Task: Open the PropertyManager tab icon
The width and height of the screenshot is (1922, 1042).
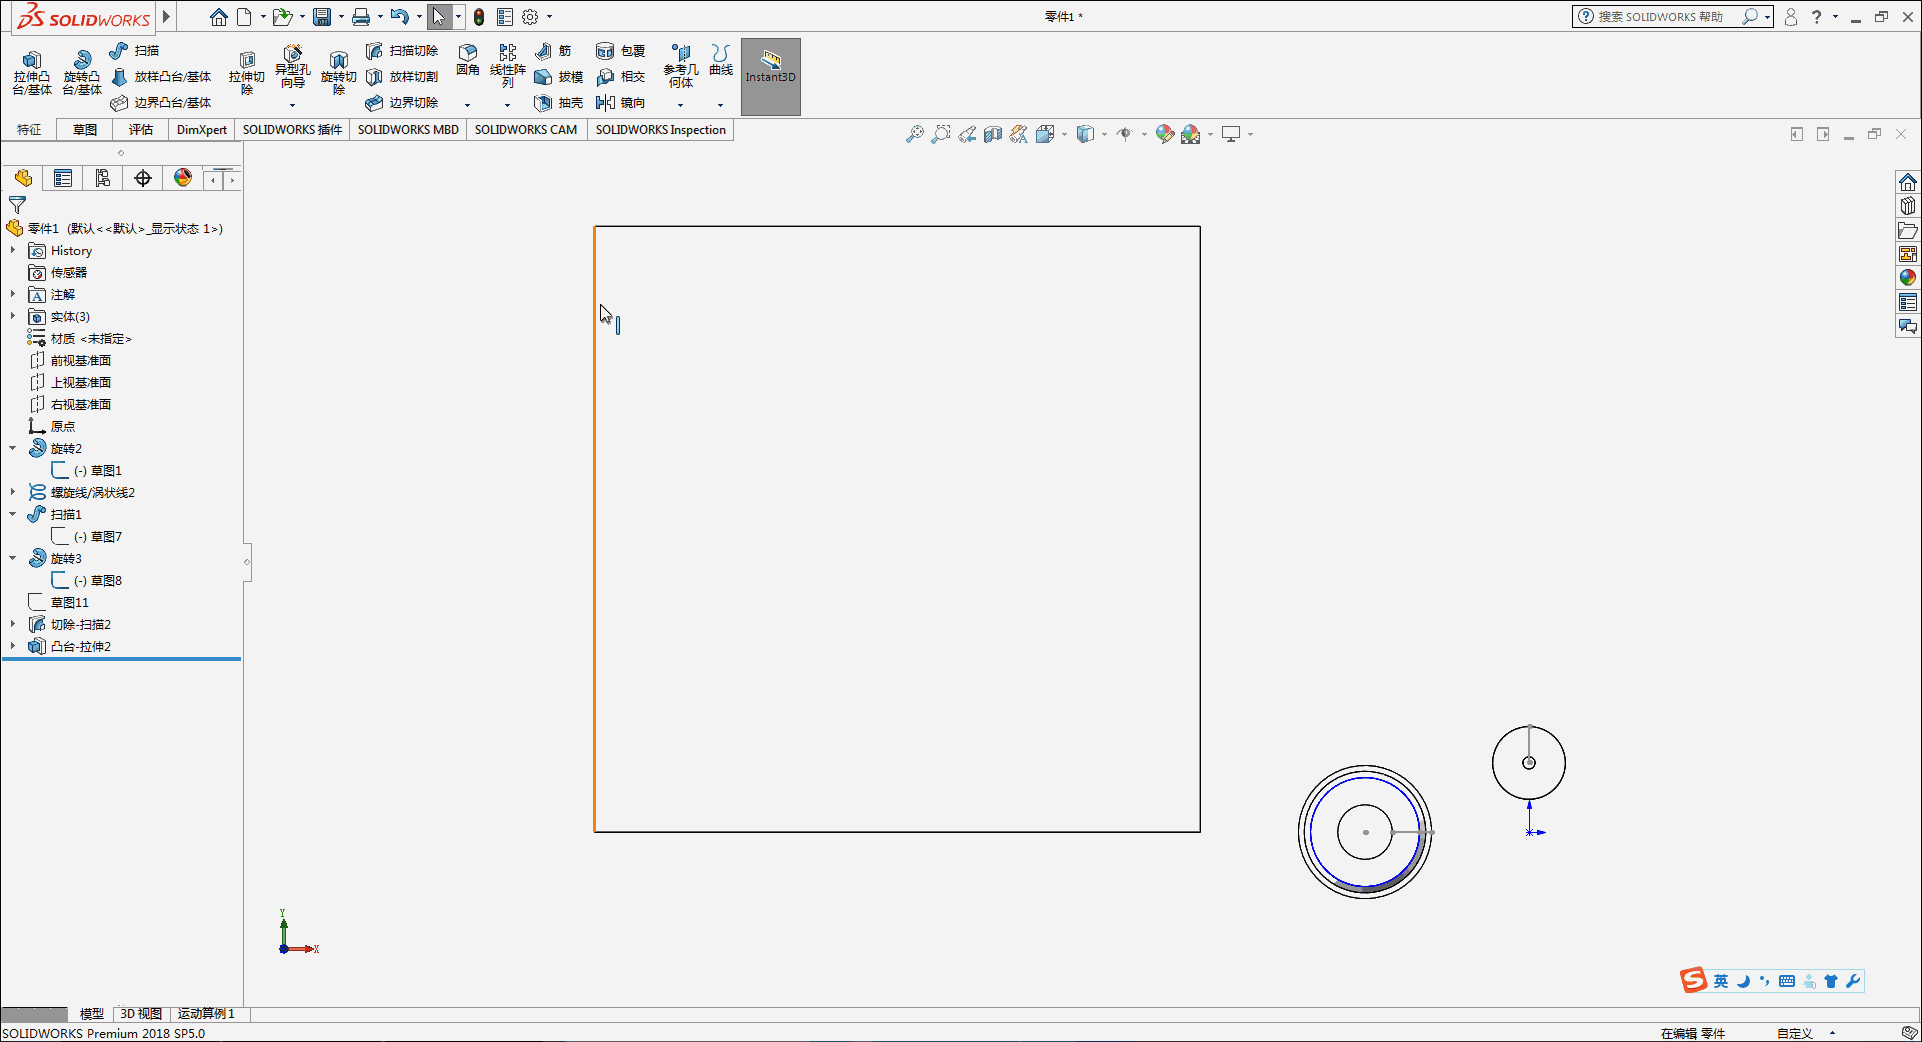Action: [x=63, y=178]
